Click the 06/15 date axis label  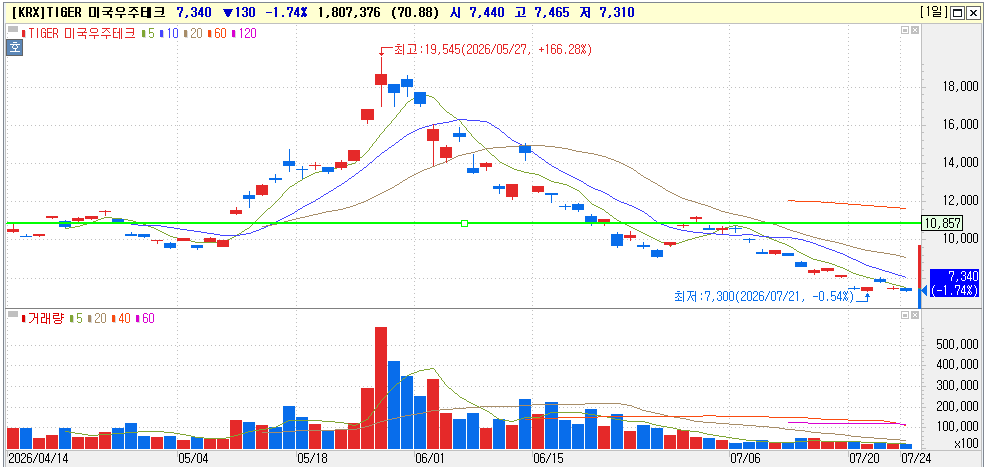coord(547,459)
